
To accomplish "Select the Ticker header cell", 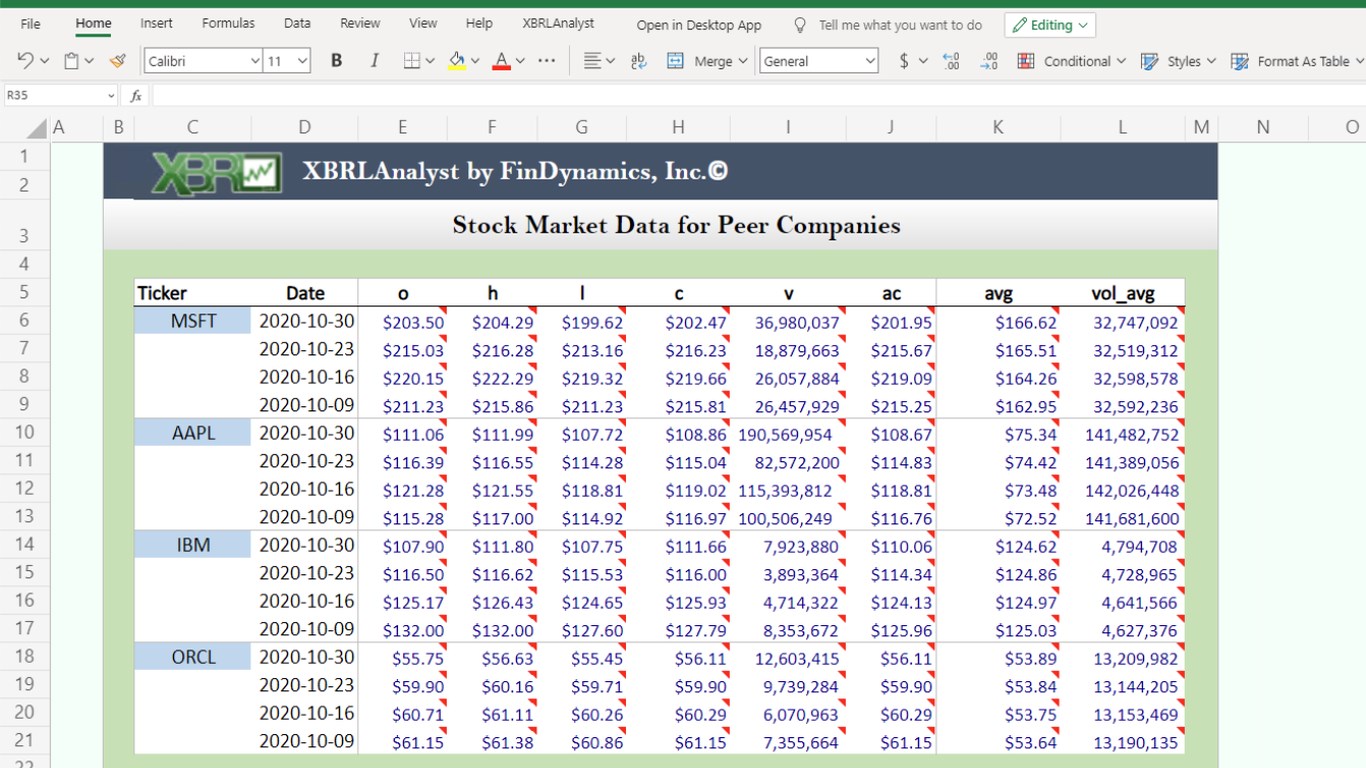I will 192,293.
